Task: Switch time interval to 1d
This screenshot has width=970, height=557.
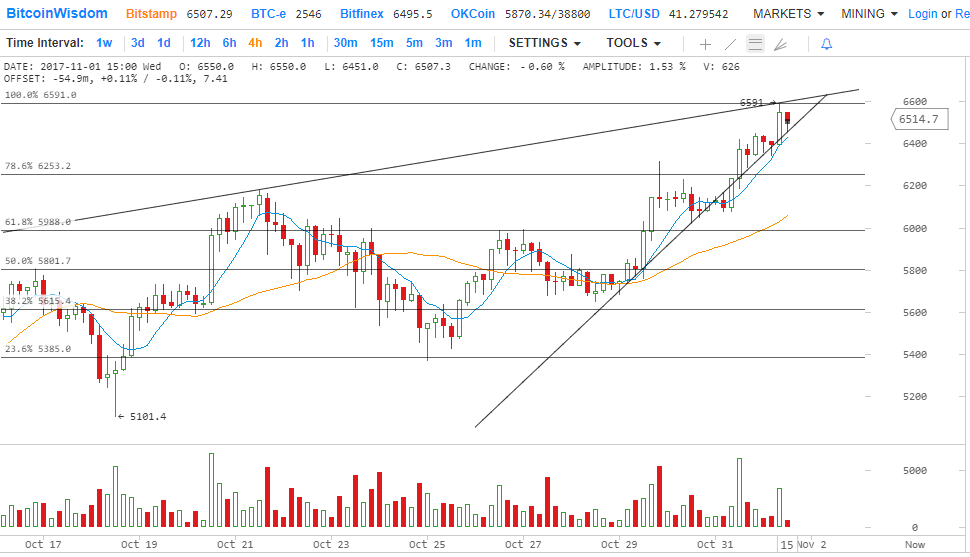Action: 163,43
